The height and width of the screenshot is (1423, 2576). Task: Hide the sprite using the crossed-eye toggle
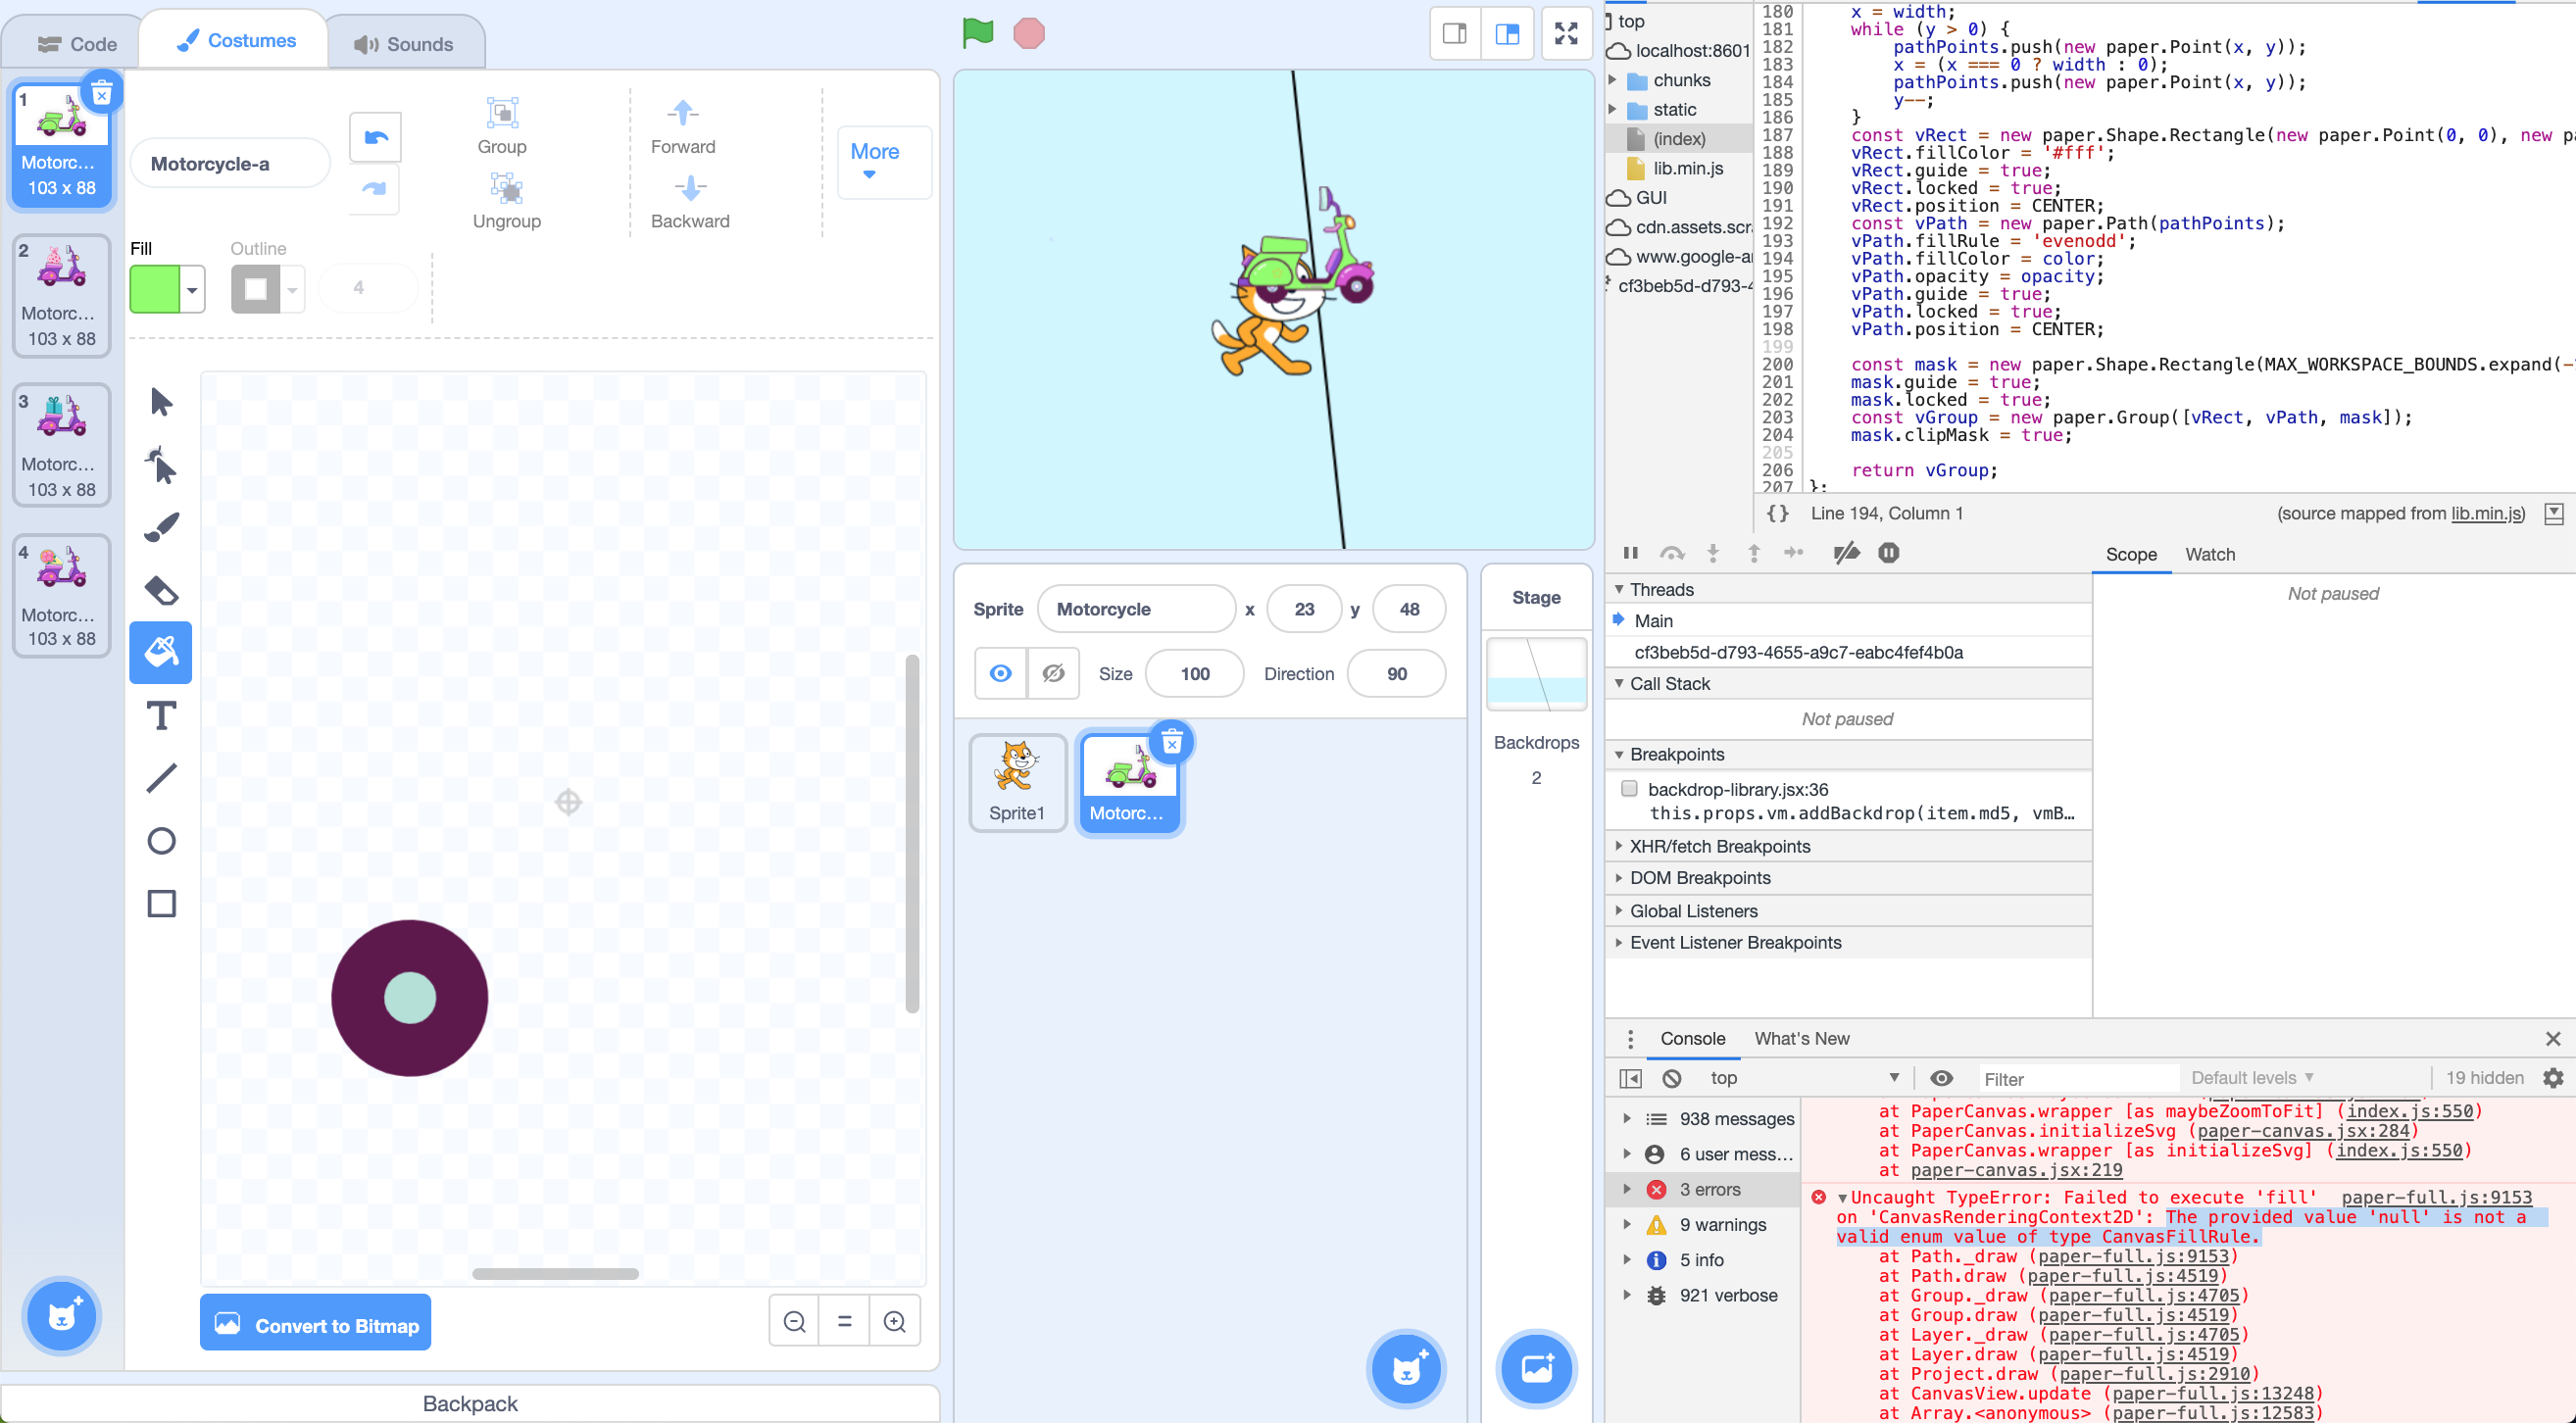pyautogui.click(x=1053, y=673)
